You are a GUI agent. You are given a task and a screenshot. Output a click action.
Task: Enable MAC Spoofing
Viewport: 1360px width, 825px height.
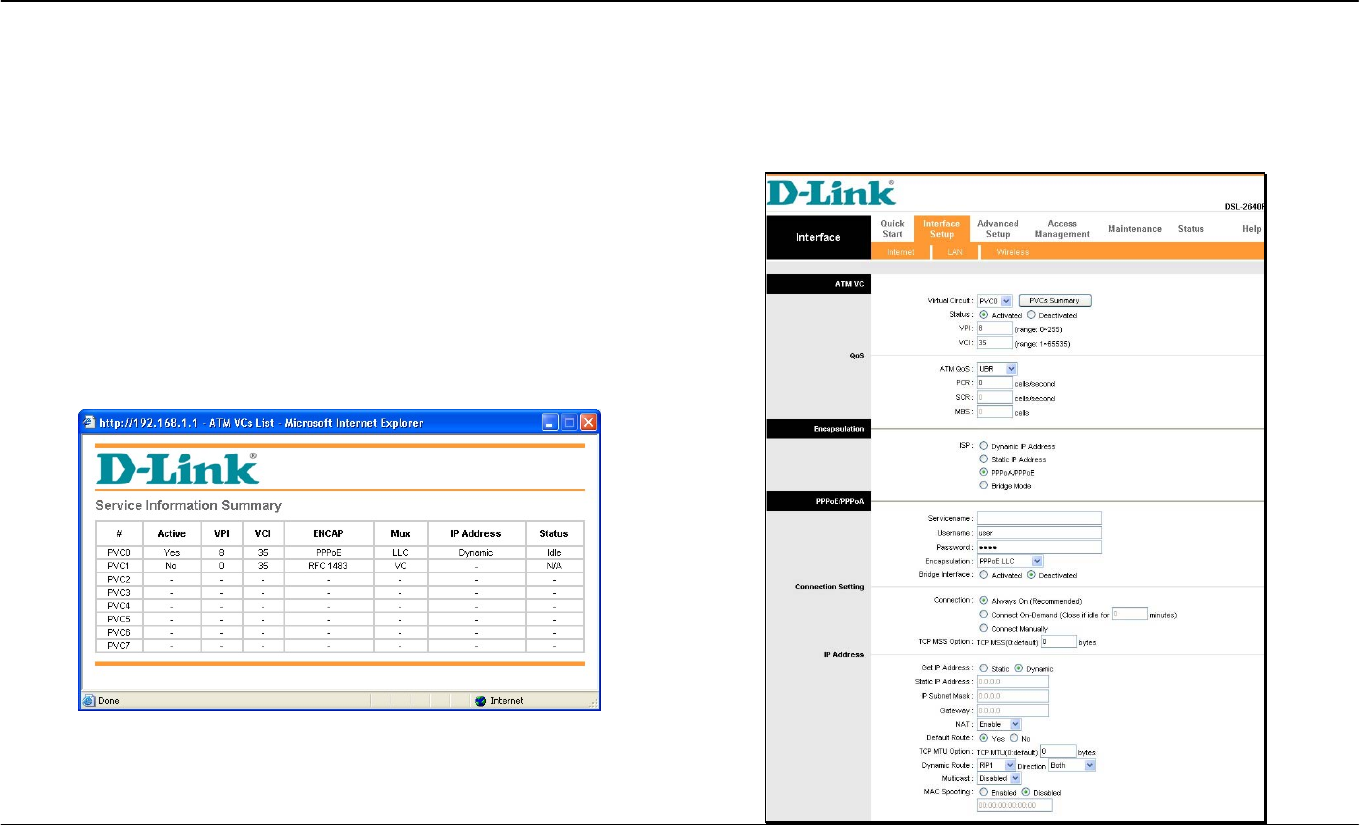coord(983,791)
